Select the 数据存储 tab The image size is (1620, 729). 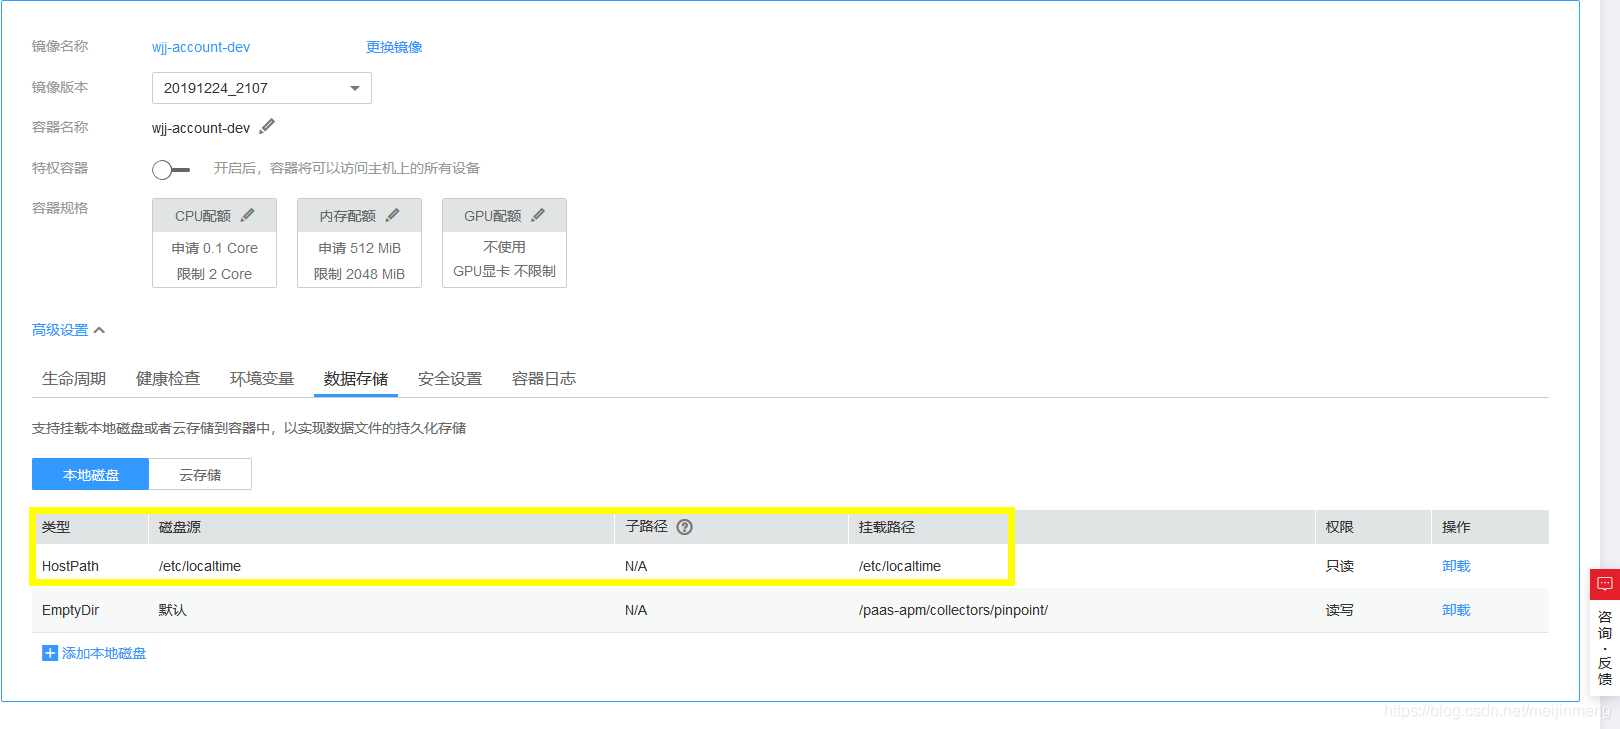pos(356,379)
